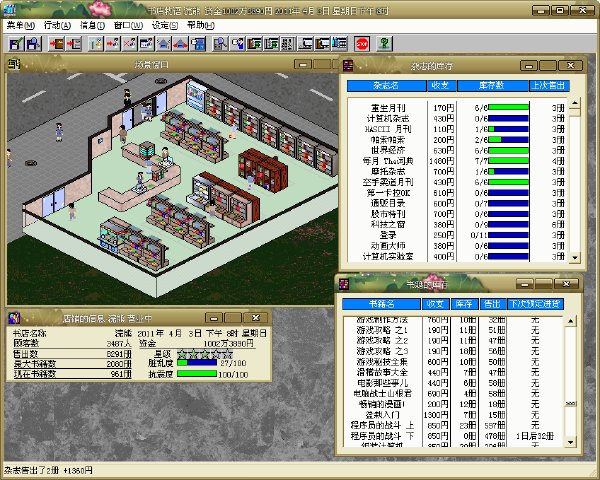The image size is (600, 480).
Task: Click magazine list scroll down arrow
Action: click(x=574, y=258)
